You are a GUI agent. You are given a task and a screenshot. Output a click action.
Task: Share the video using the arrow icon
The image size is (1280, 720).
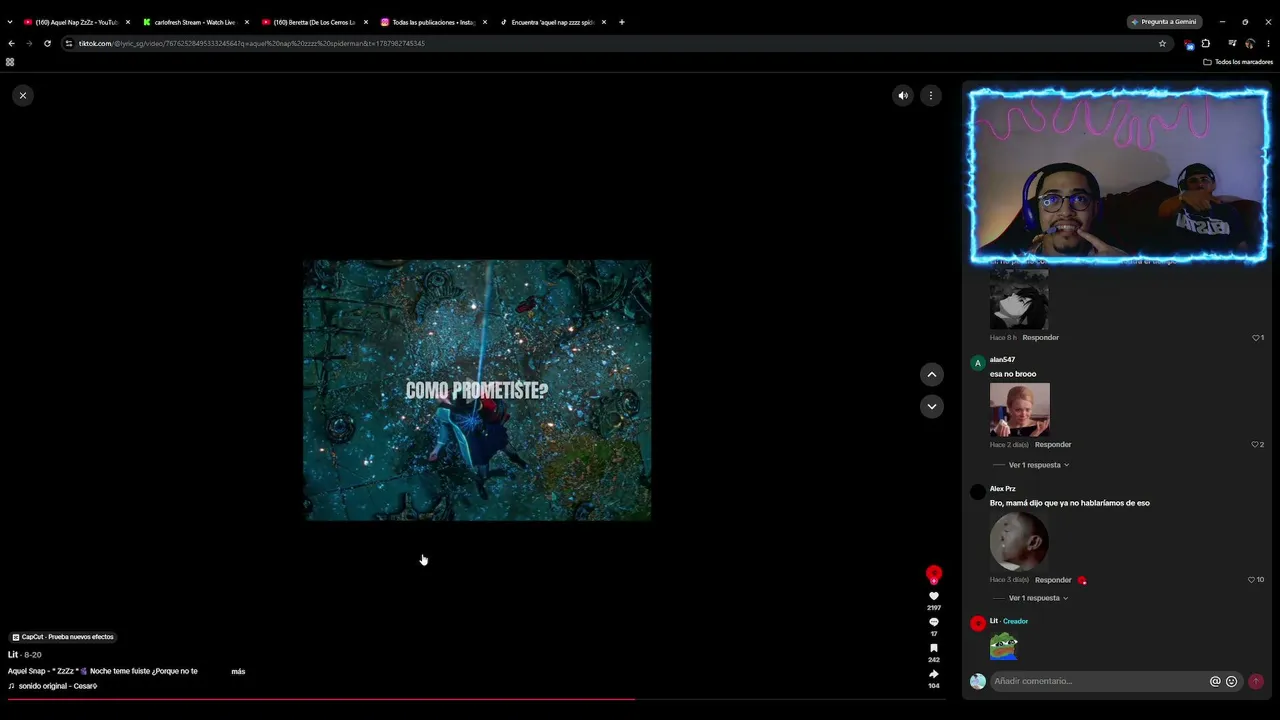934,674
